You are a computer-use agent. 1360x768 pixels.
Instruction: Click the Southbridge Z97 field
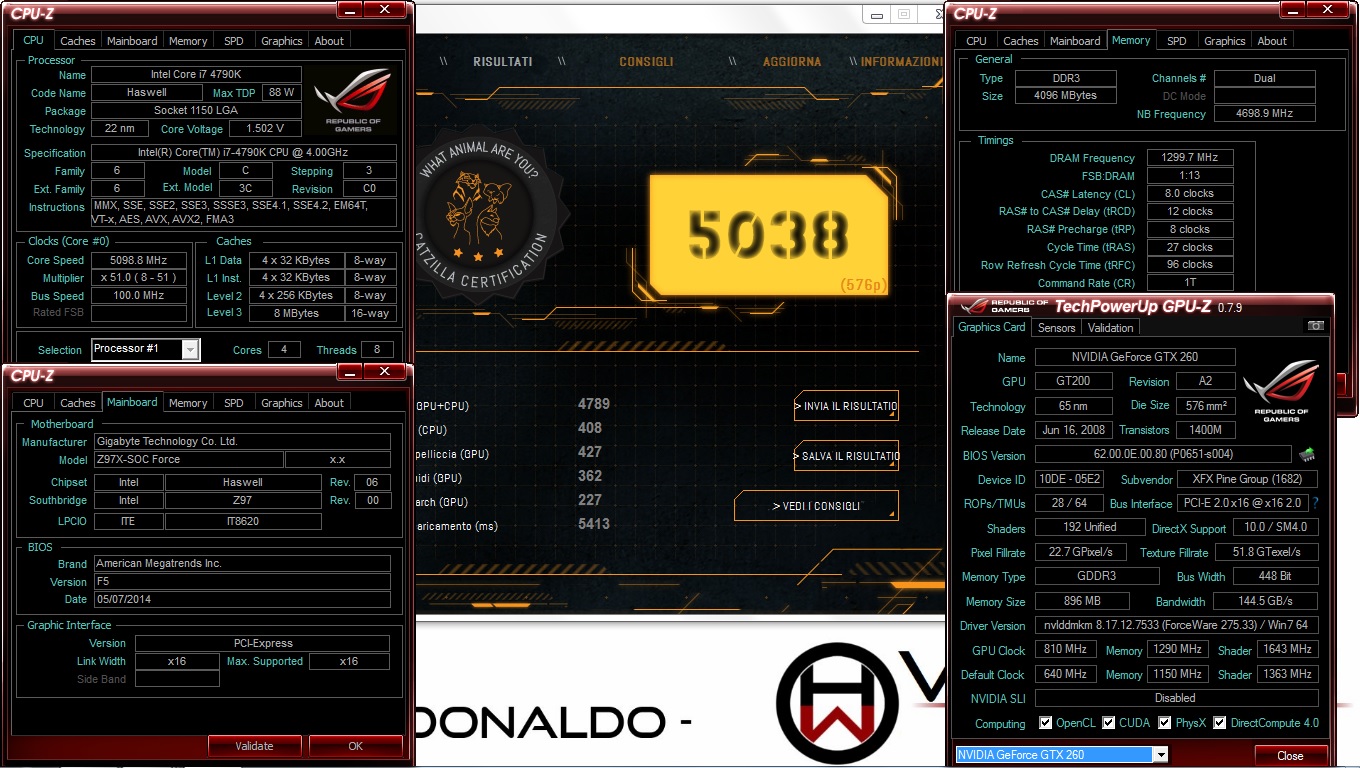(243, 500)
